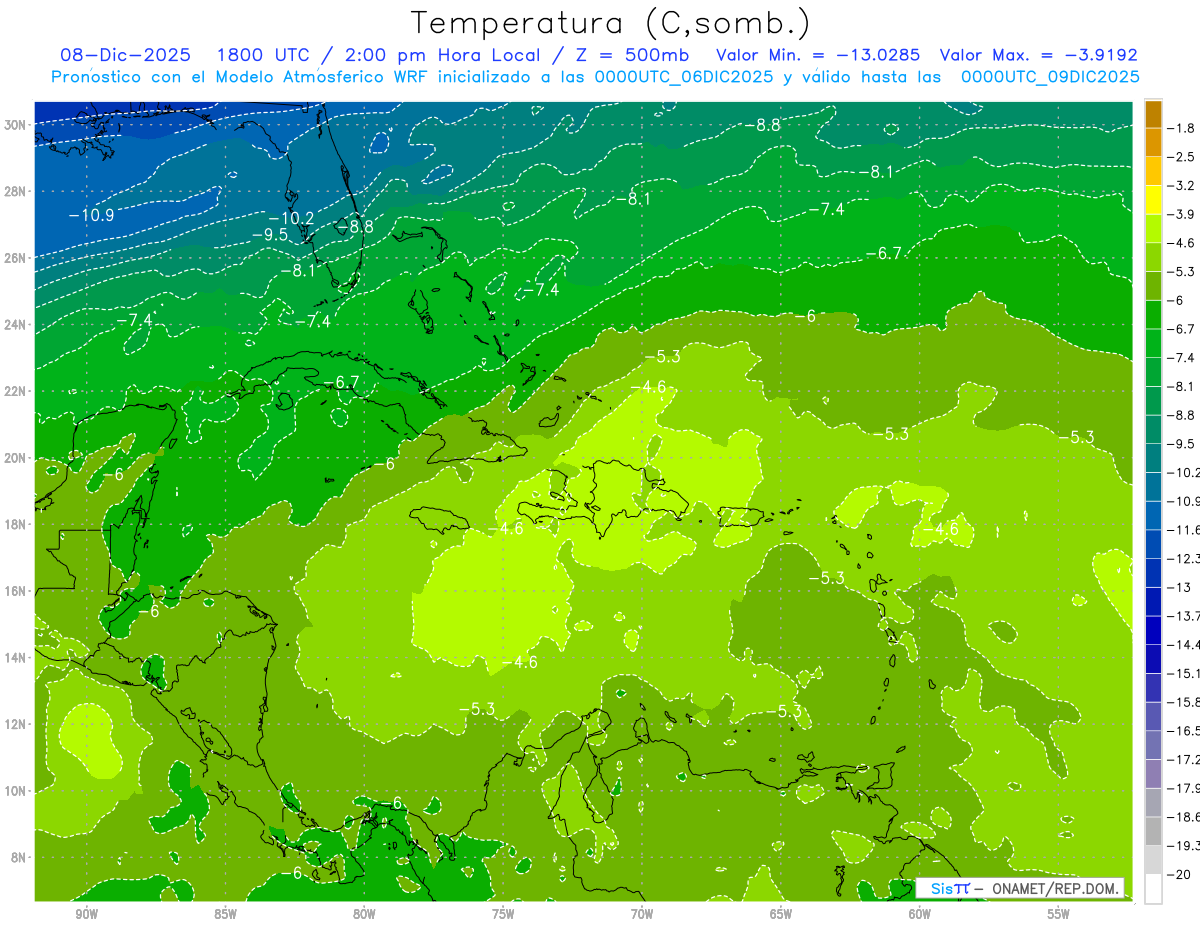Click the "20N" latitude axis label

pyautogui.click(x=16, y=458)
